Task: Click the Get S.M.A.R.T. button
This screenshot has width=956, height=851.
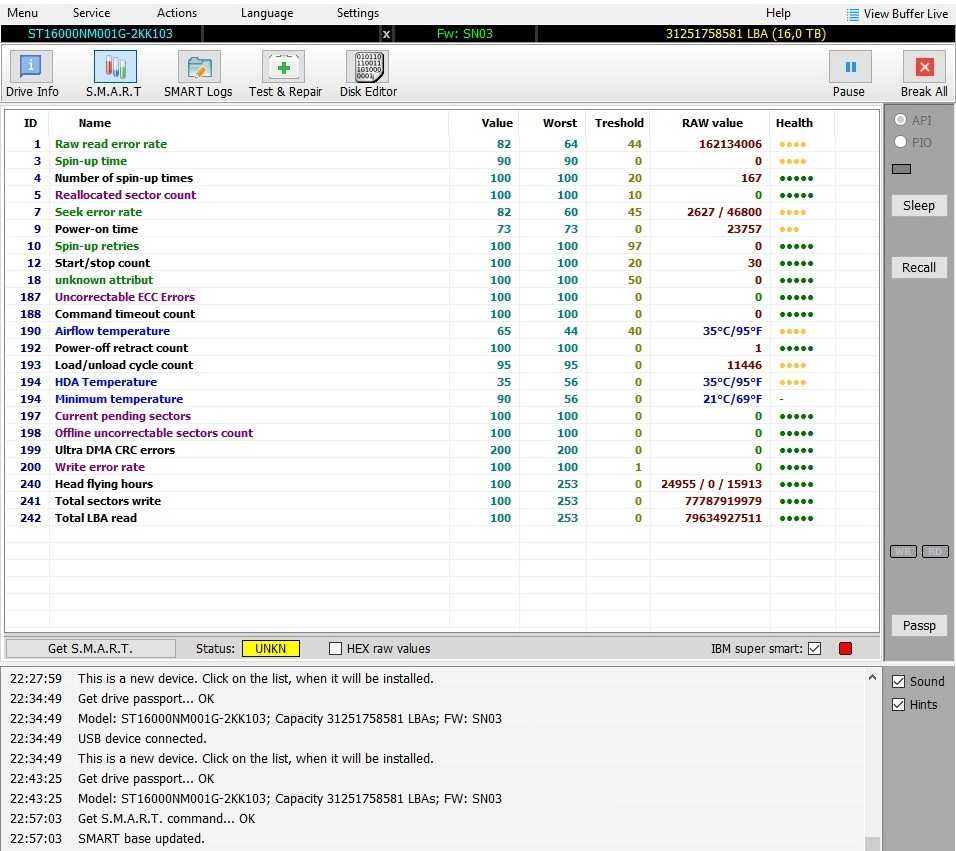Action: [x=90, y=649]
